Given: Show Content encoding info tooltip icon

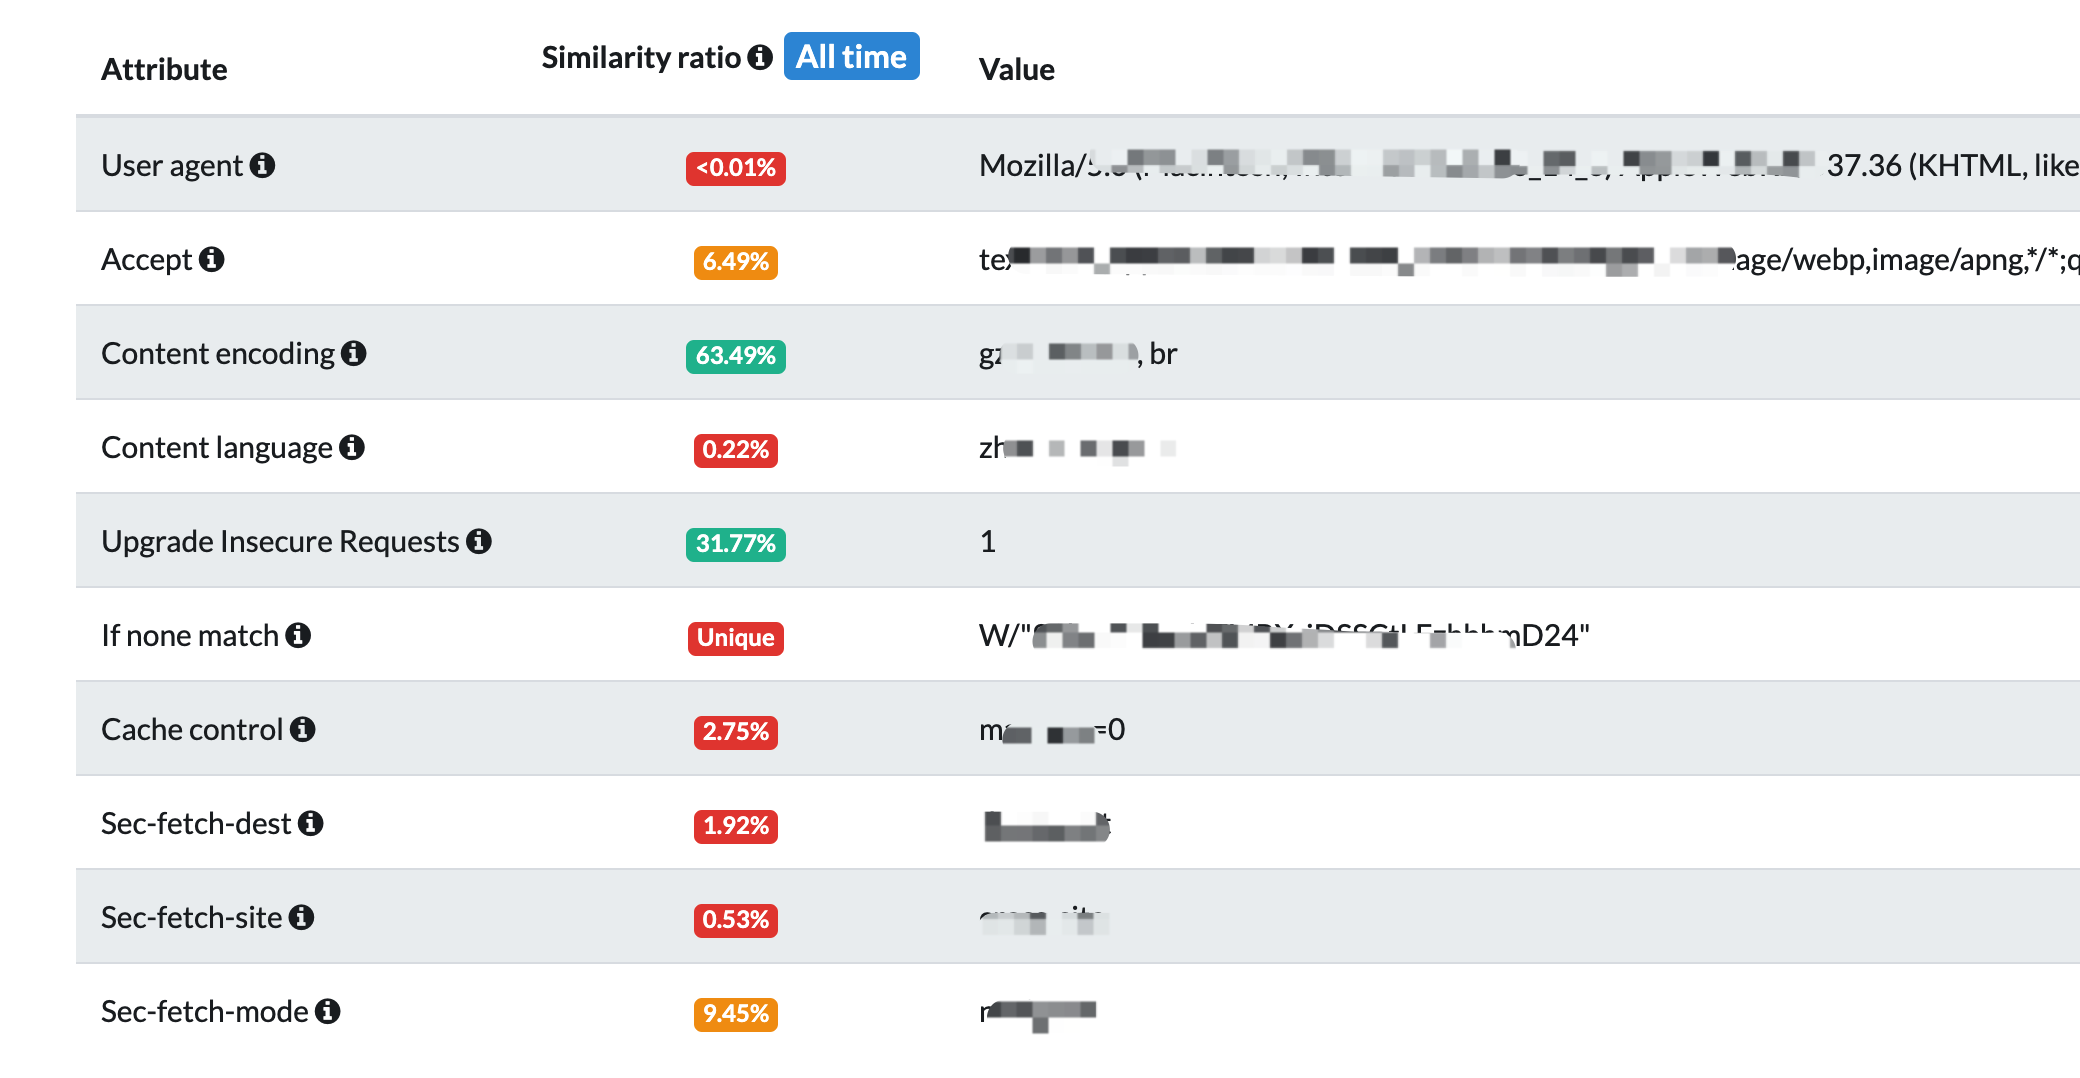Looking at the screenshot, I should (354, 353).
